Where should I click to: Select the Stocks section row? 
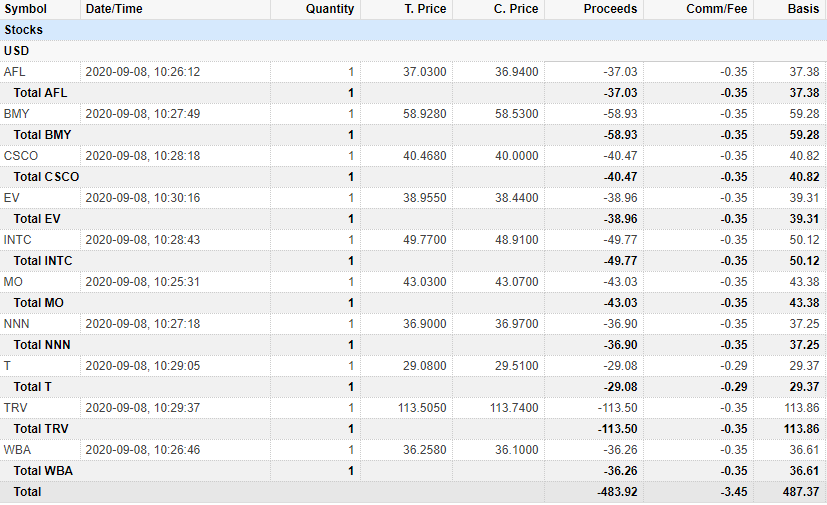(x=414, y=30)
